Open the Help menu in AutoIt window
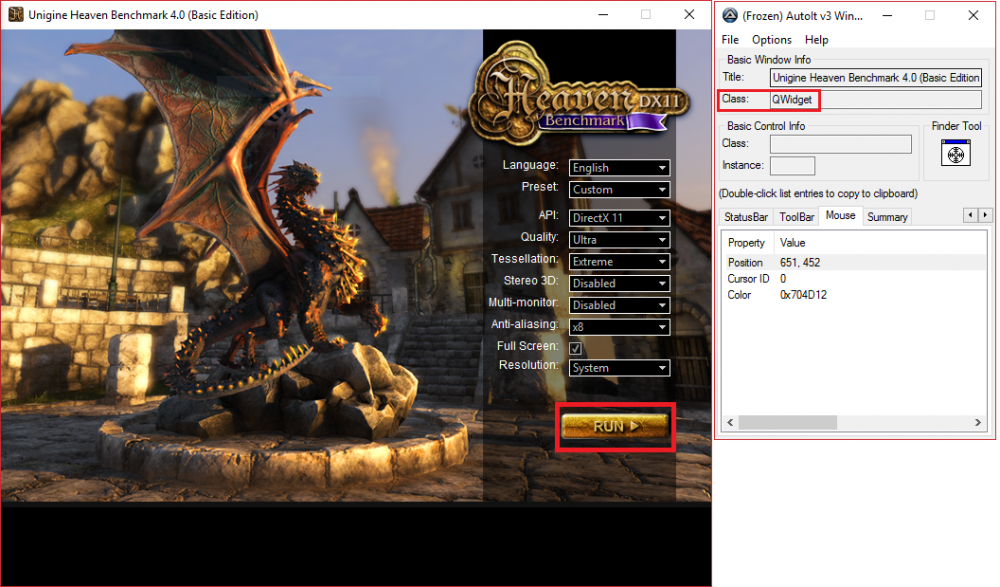Image resolution: width=1000 pixels, height=587 pixels. click(x=816, y=40)
